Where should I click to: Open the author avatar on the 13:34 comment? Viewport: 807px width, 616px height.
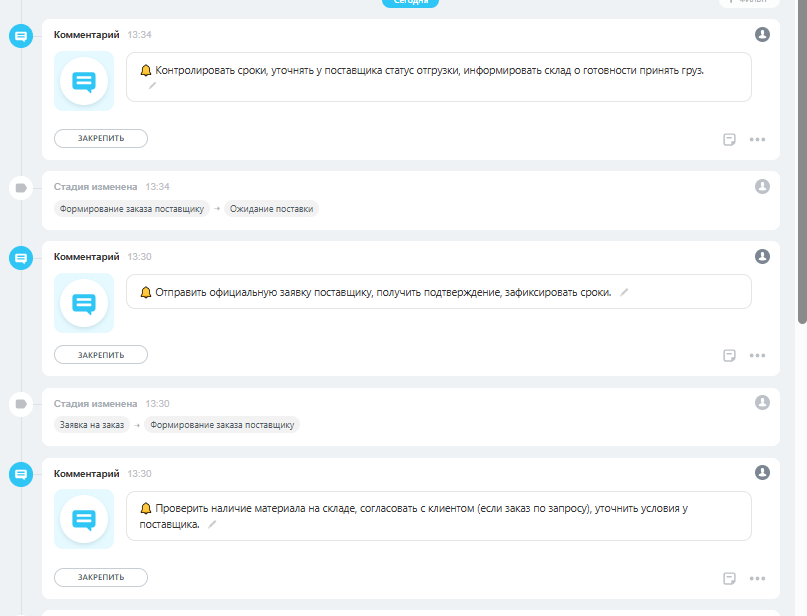pos(763,35)
